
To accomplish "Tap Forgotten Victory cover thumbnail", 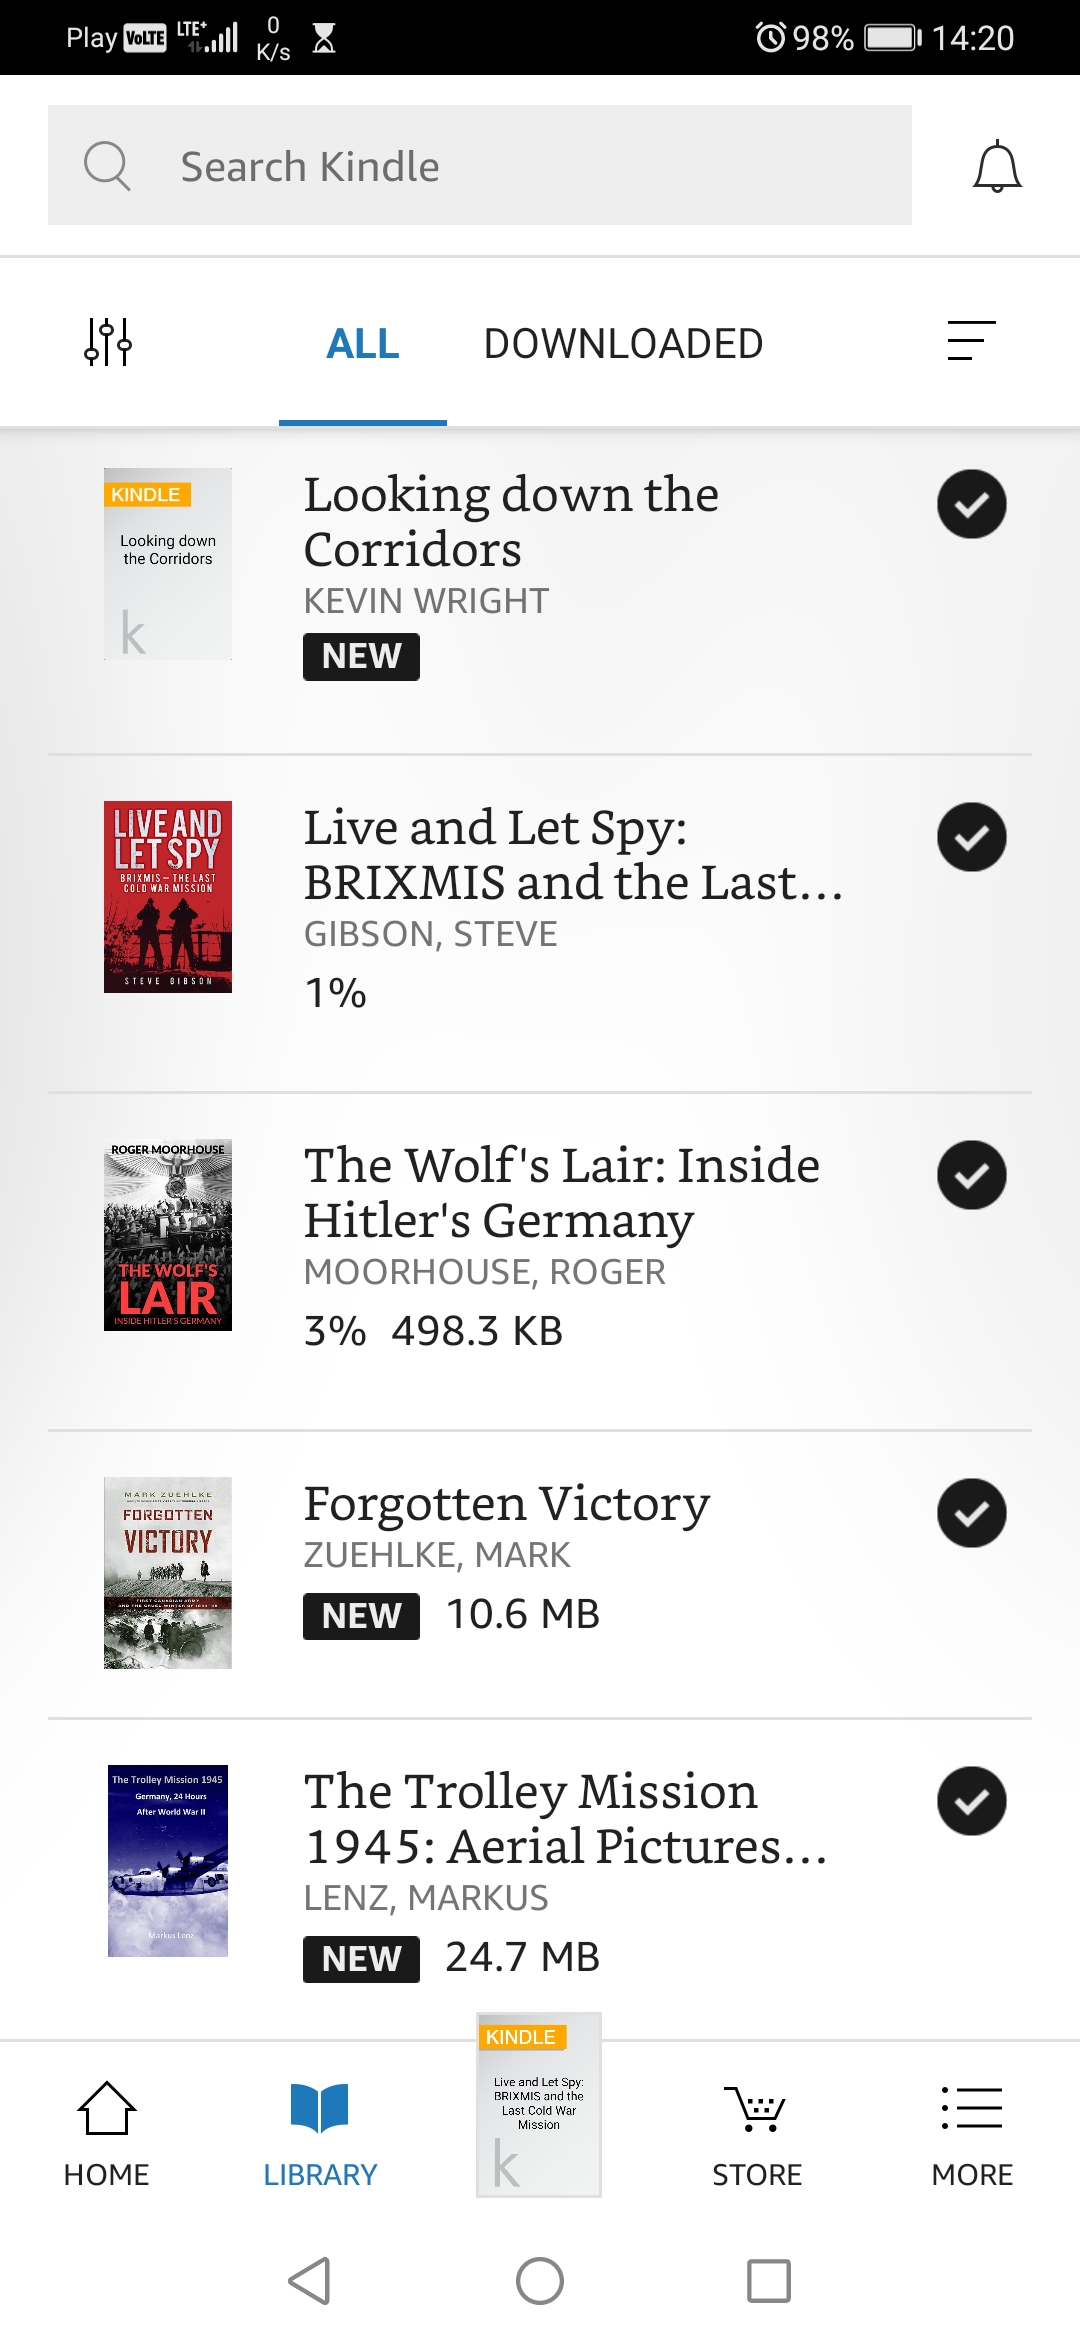I will coord(168,1573).
